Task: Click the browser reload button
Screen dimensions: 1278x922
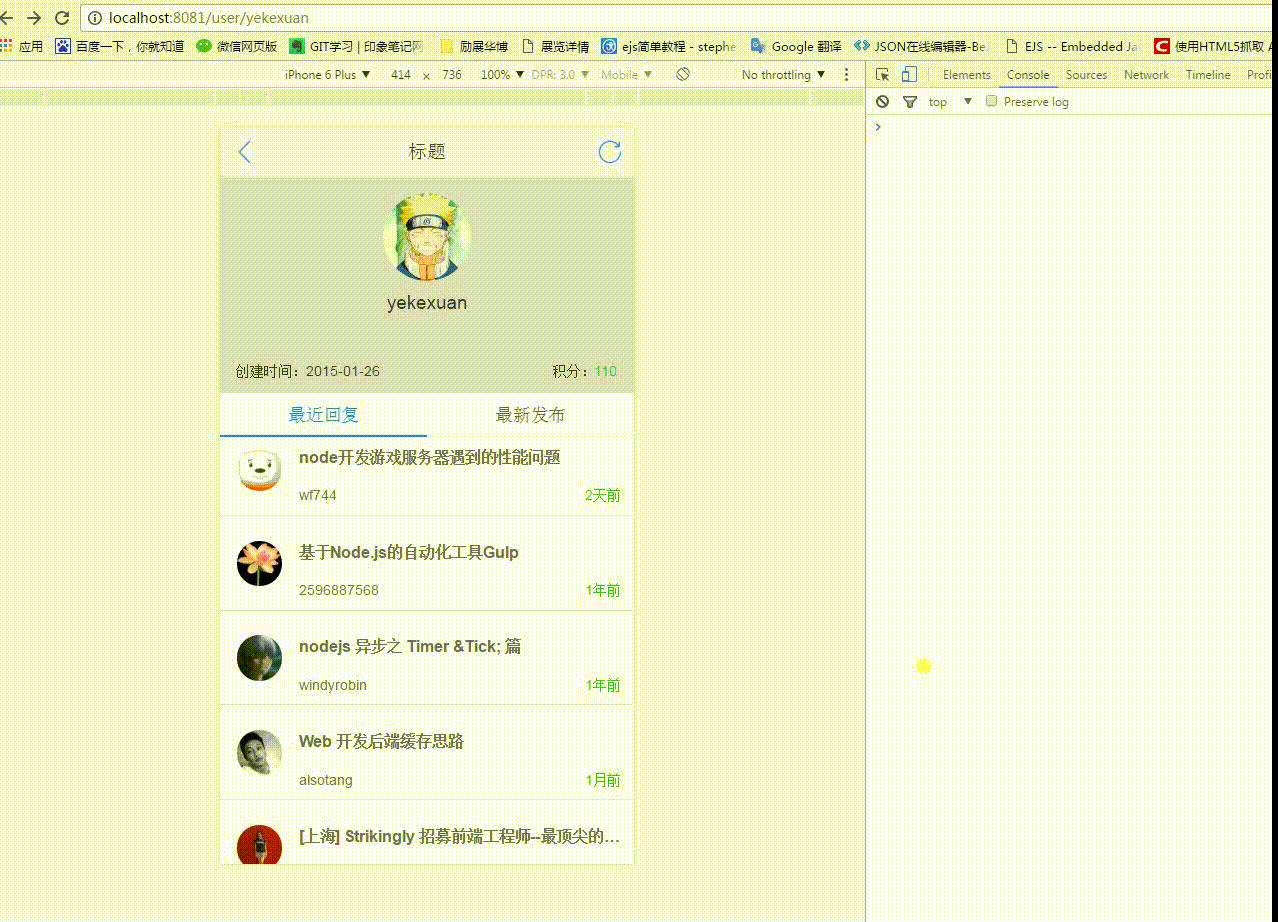Action: coord(62,18)
